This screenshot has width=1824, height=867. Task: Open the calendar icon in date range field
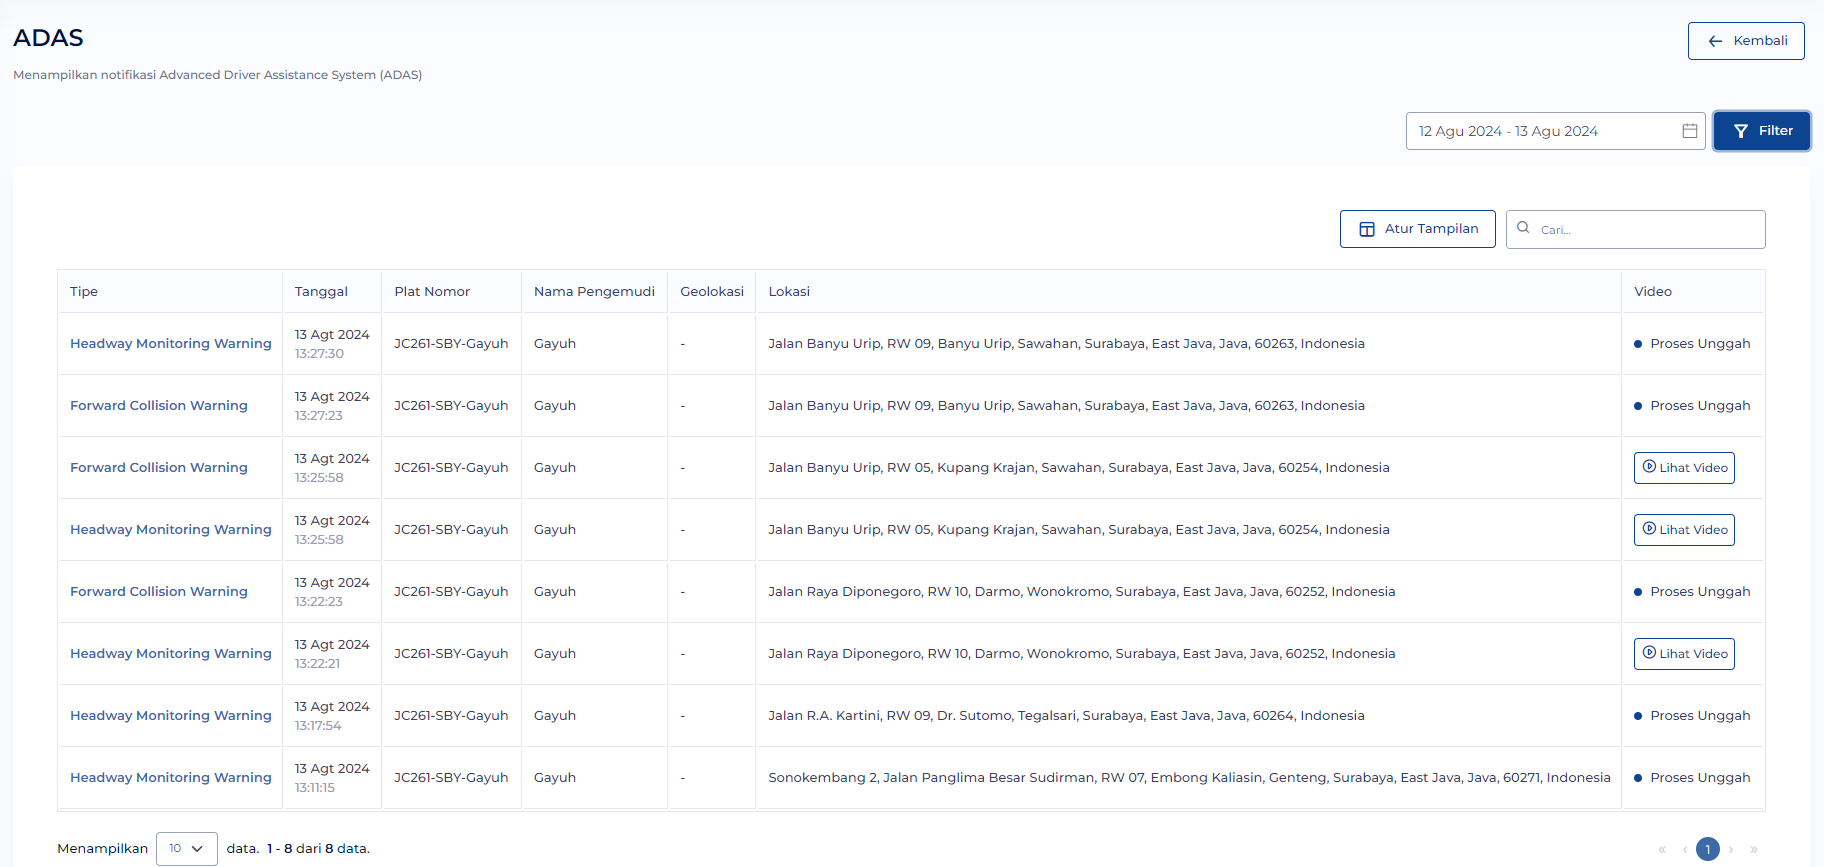pos(1690,131)
